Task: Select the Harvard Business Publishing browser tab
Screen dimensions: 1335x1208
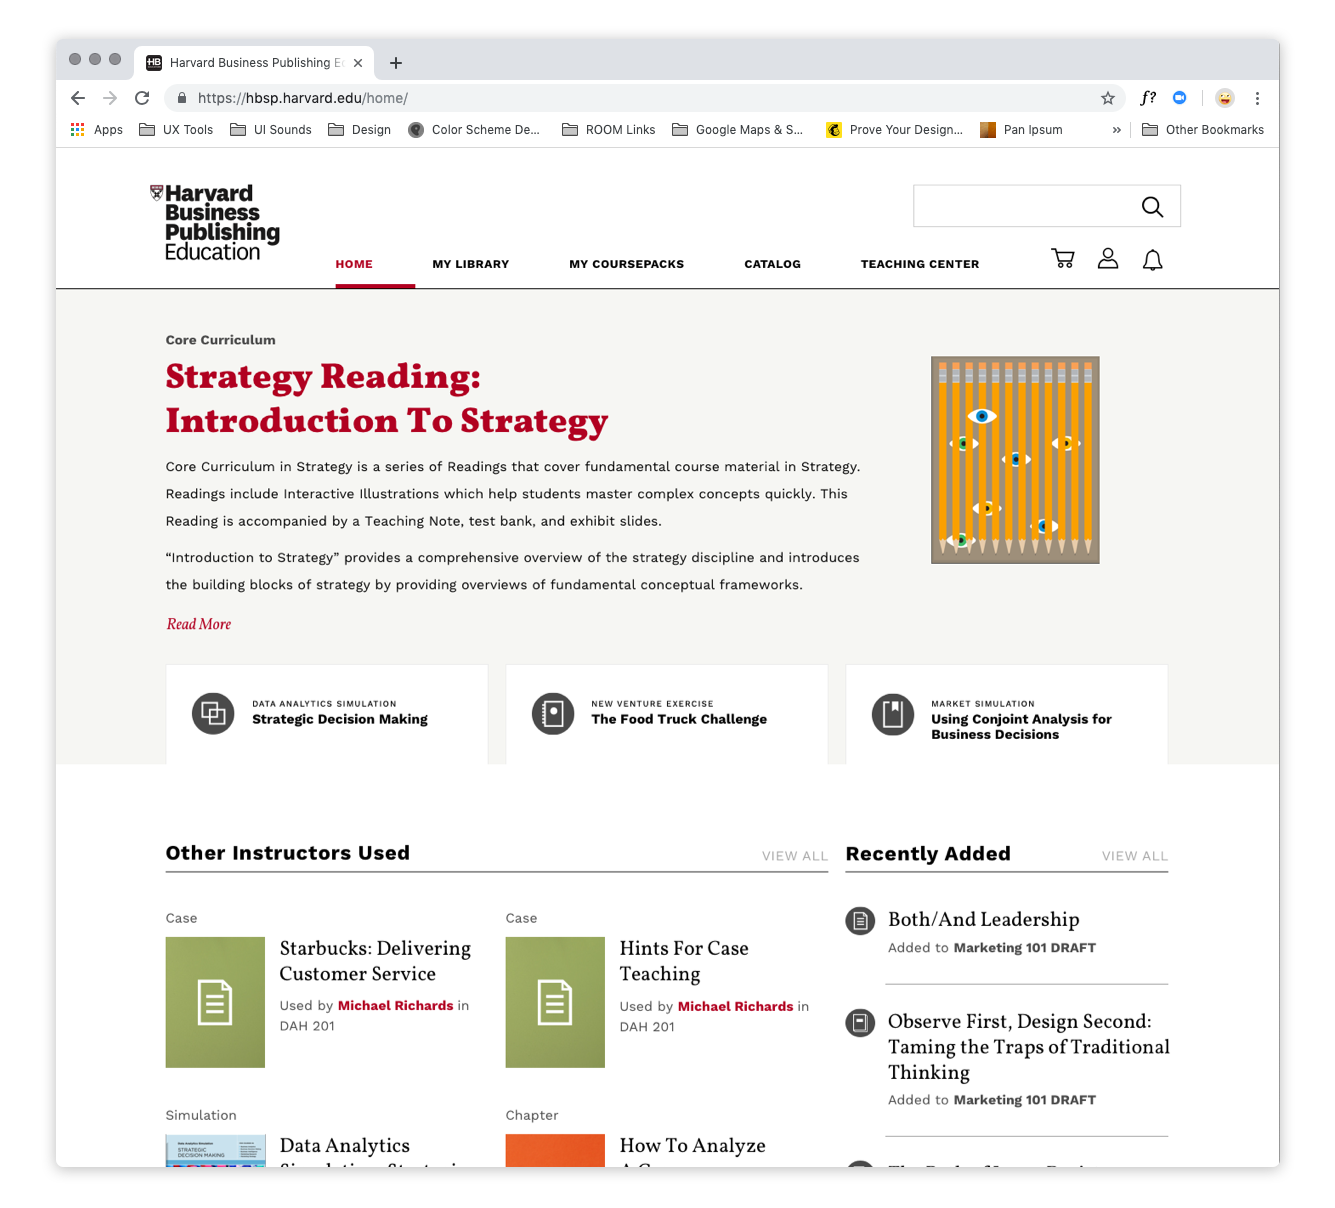Action: click(x=255, y=63)
